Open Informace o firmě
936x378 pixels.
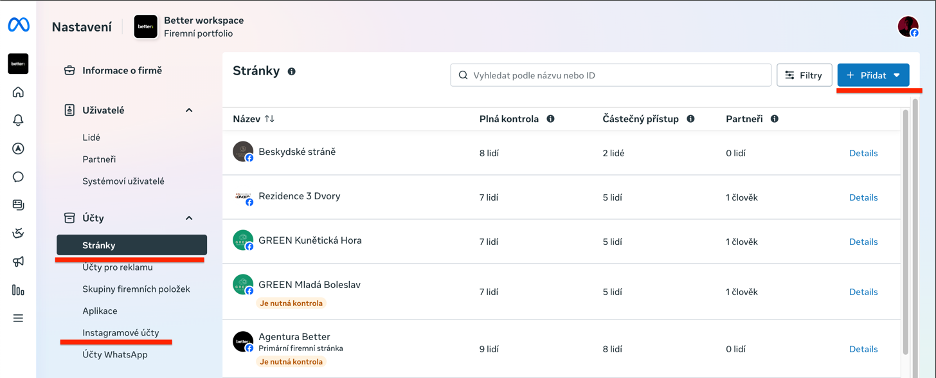pos(122,70)
